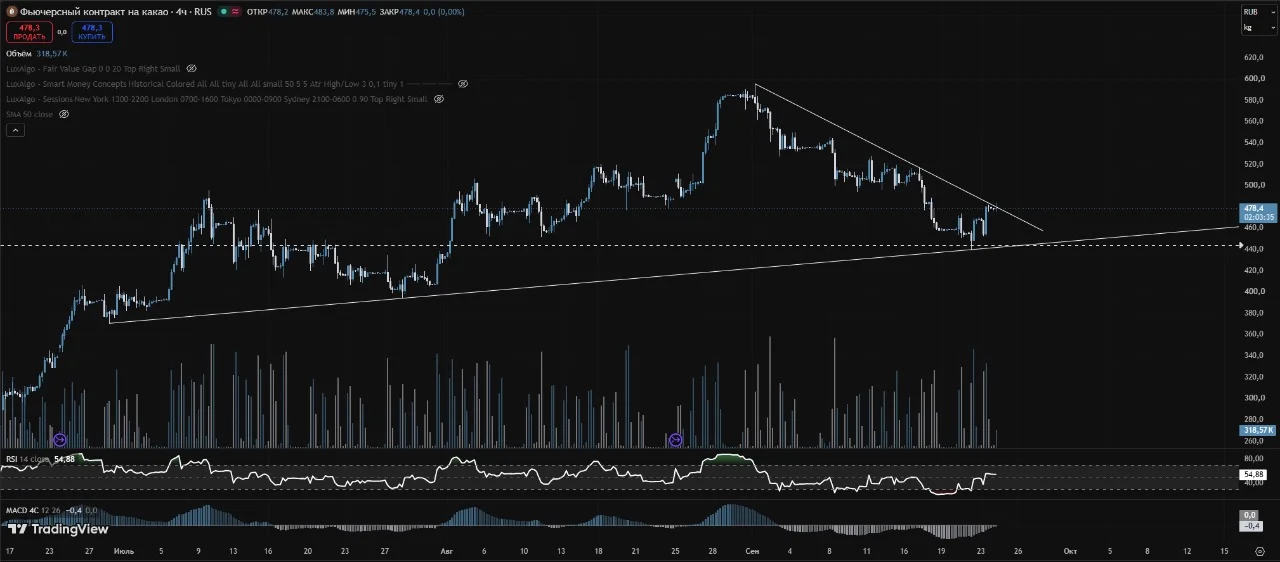Click the cocoa futures symbol logo icon
Viewport: 1280px width, 562px height.
pyautogui.click(x=12, y=11)
